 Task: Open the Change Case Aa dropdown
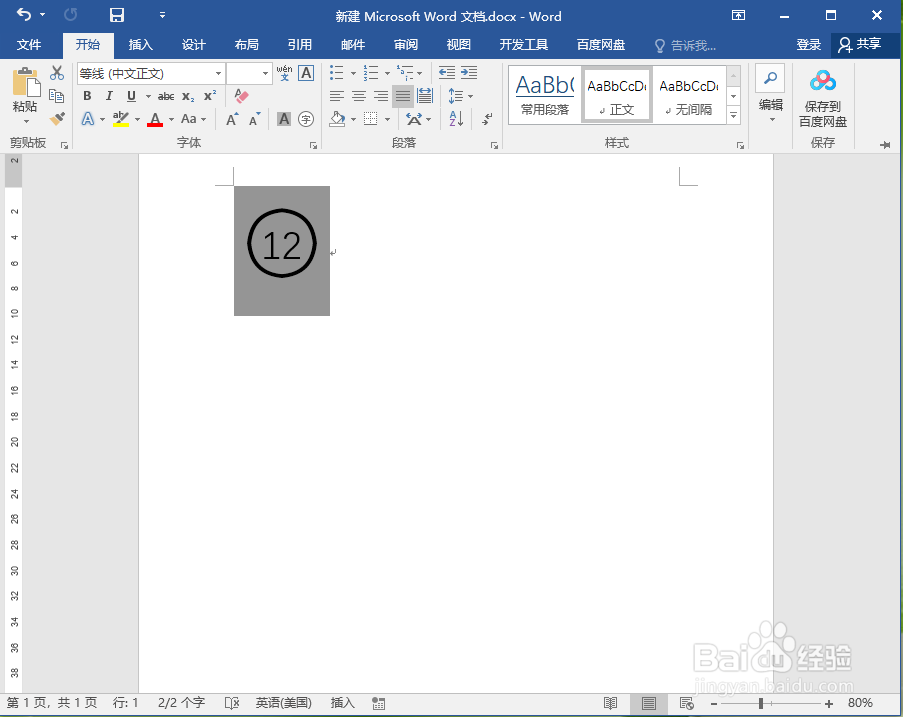pos(194,119)
